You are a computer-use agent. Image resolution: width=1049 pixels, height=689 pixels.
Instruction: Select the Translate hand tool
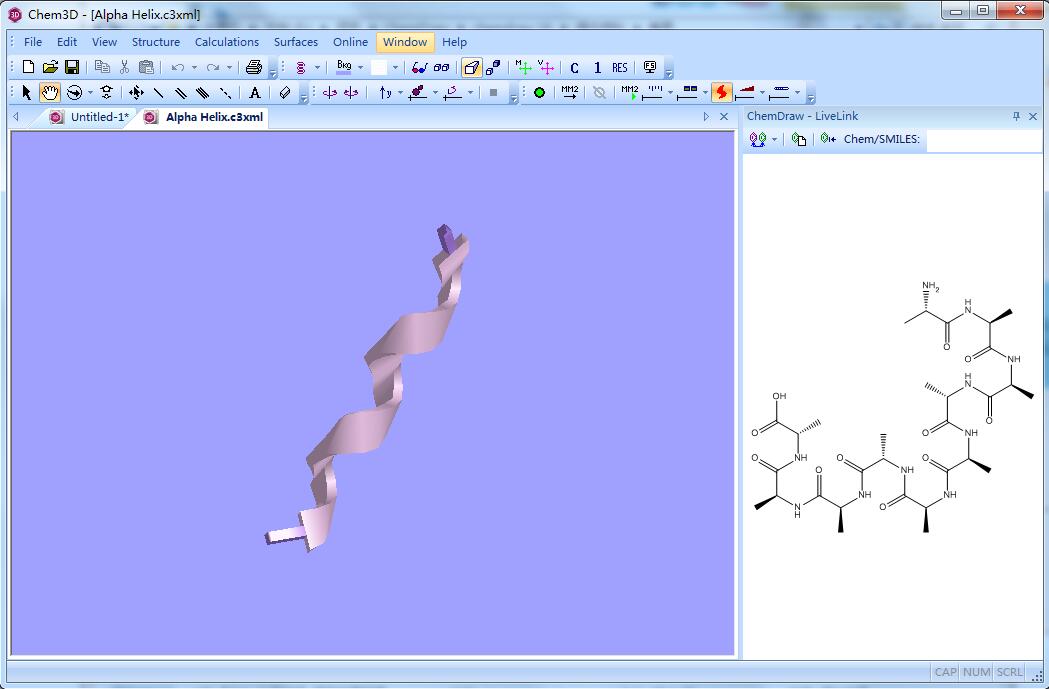[51, 92]
